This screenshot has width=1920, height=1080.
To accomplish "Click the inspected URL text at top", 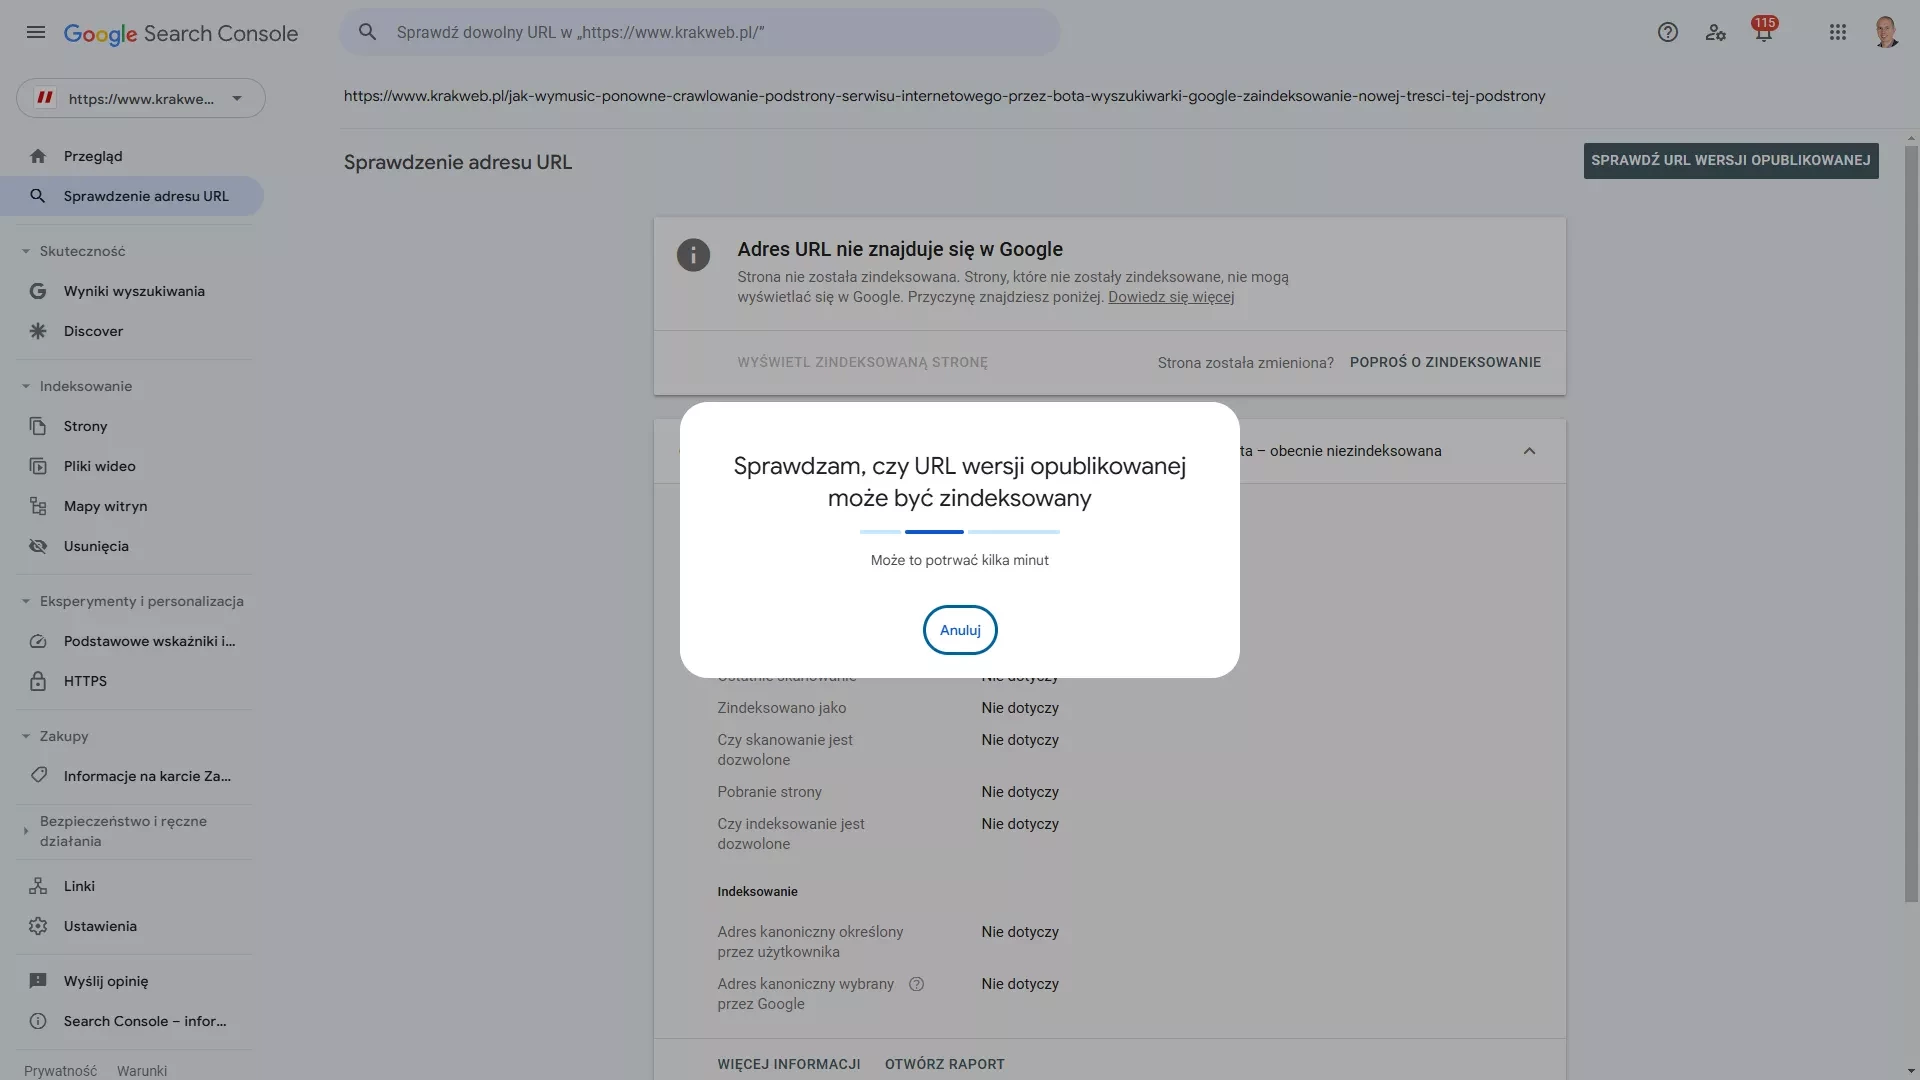I will click(x=944, y=96).
